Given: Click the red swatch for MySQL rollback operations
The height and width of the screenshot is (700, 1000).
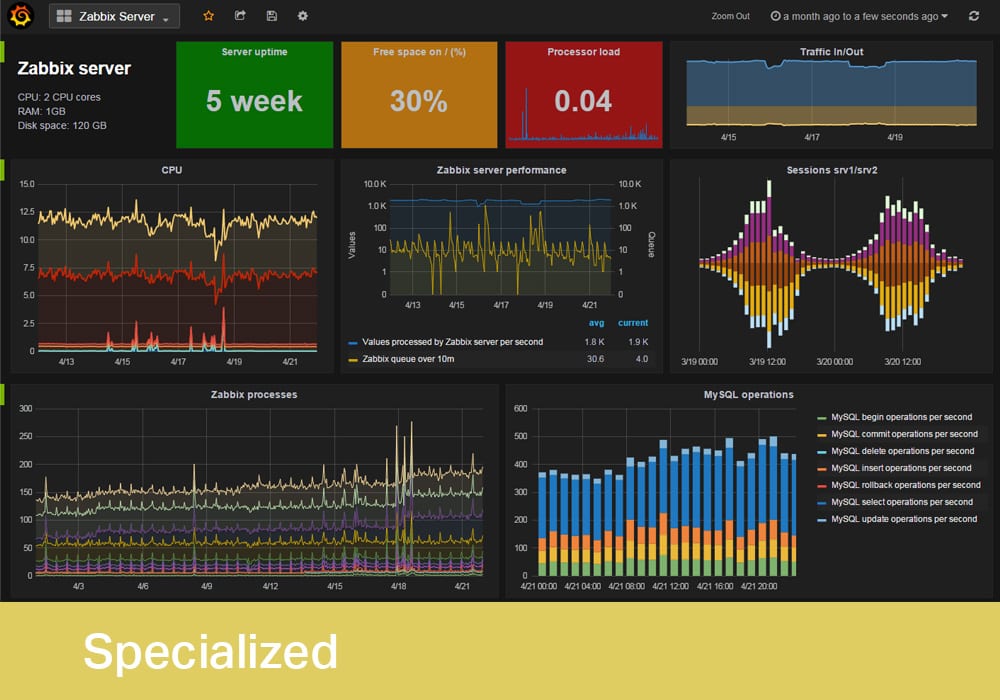Looking at the screenshot, I should tap(822, 486).
